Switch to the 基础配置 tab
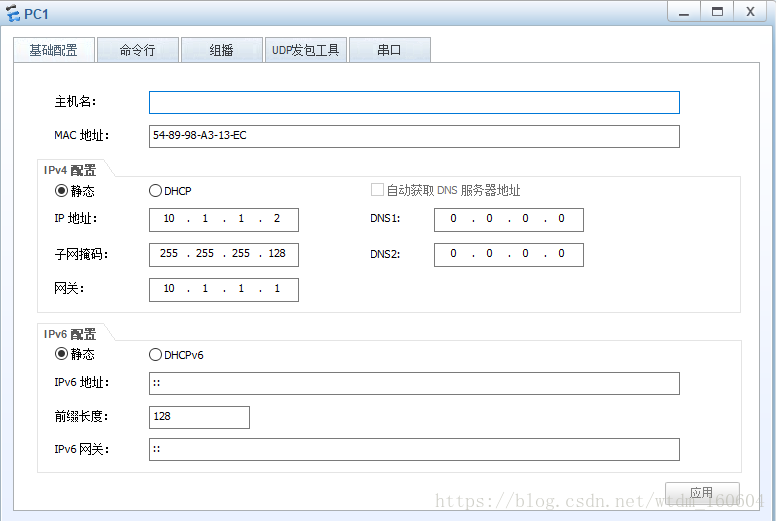This screenshot has height=521, width=776. tap(53, 50)
